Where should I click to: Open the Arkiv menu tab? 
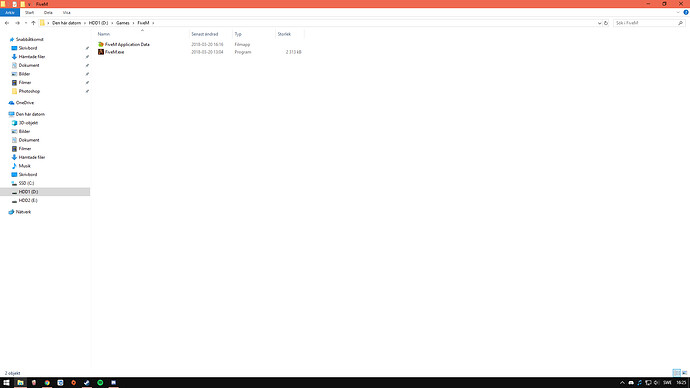10,12
